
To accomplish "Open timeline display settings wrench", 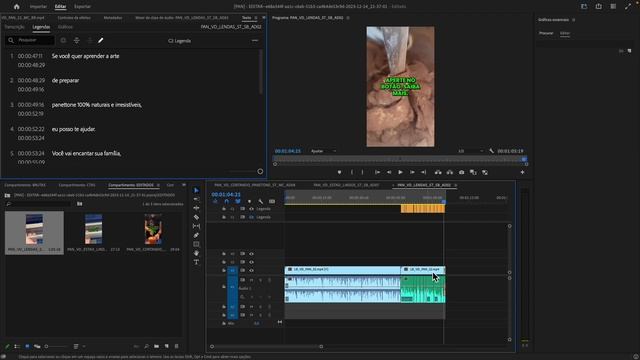I will click(260, 201).
